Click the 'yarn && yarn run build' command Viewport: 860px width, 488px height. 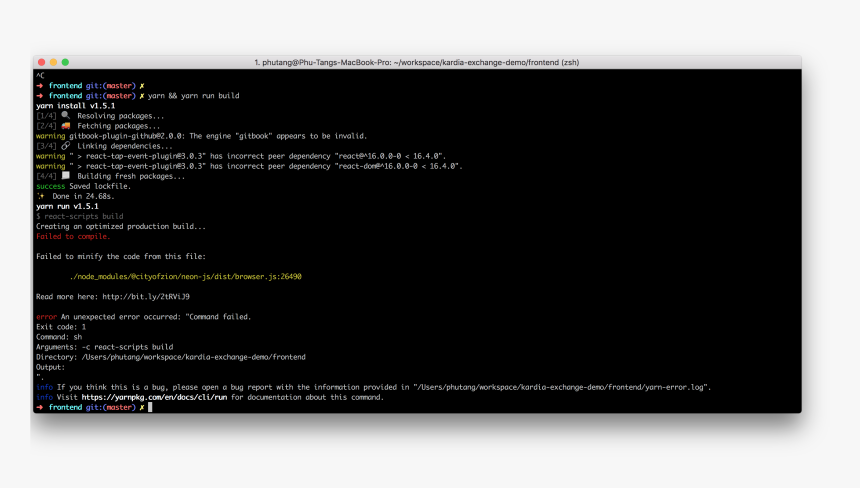[x=194, y=95]
